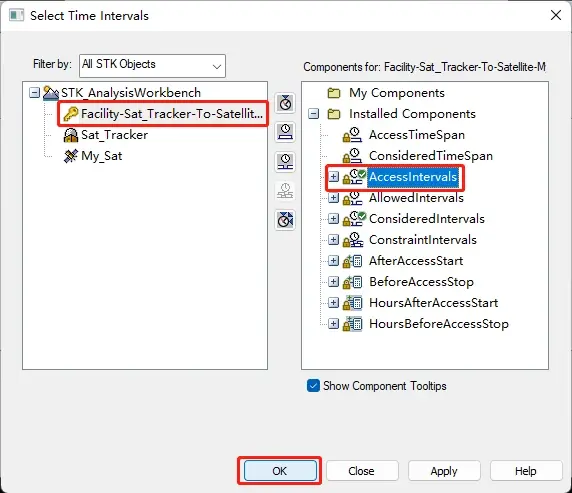This screenshot has width=572, height=493.
Task: Select the Sat_Tracker facility icon
Action: coord(71,135)
